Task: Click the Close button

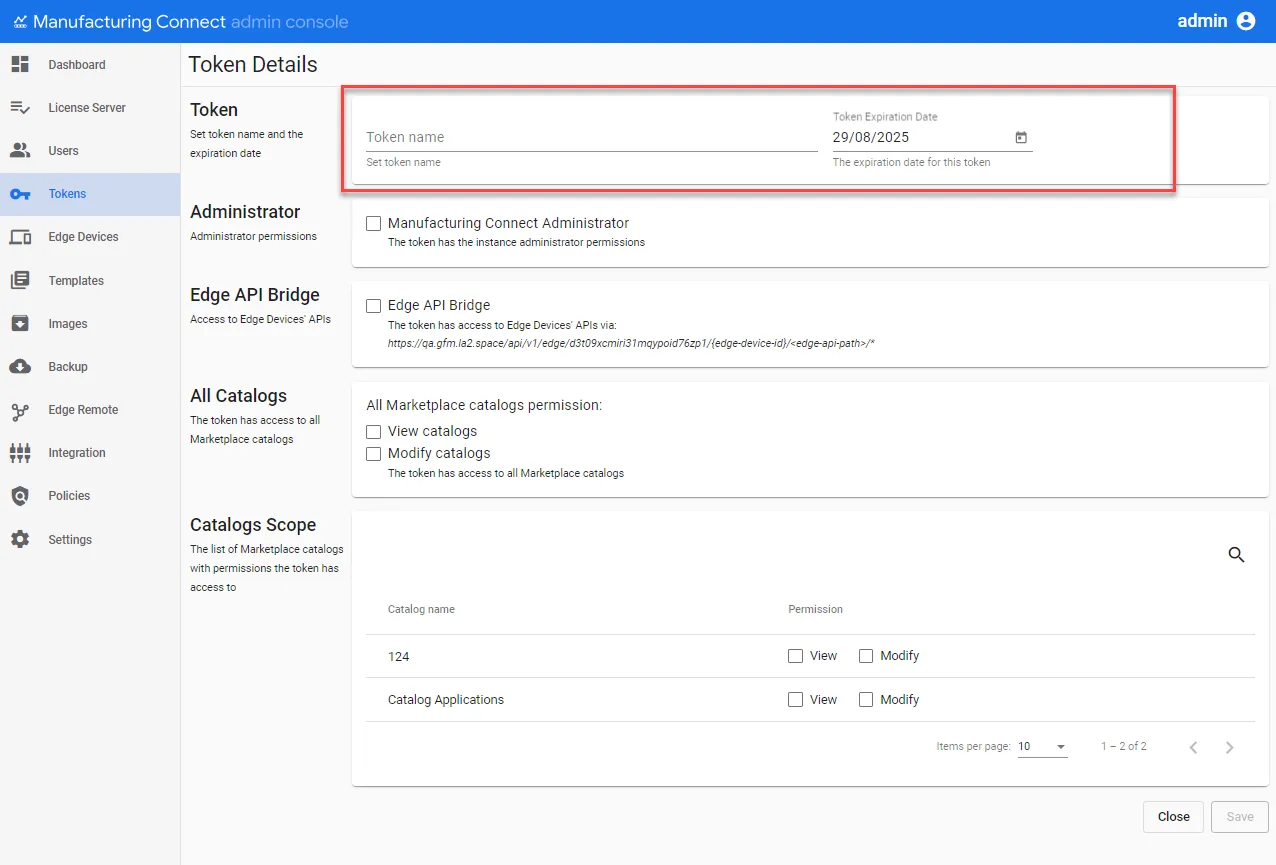Action: tap(1174, 817)
